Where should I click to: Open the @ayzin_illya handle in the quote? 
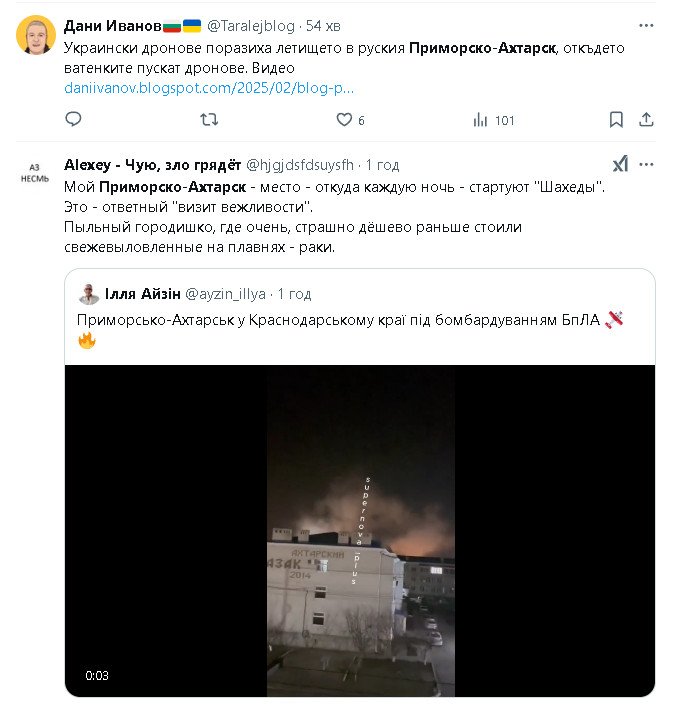(x=223, y=294)
